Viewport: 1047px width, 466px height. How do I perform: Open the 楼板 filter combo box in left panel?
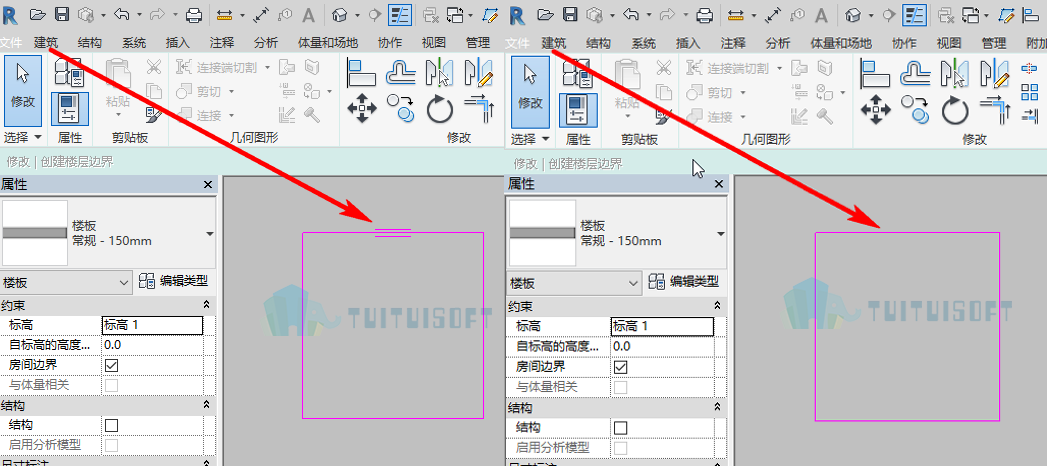[66, 282]
